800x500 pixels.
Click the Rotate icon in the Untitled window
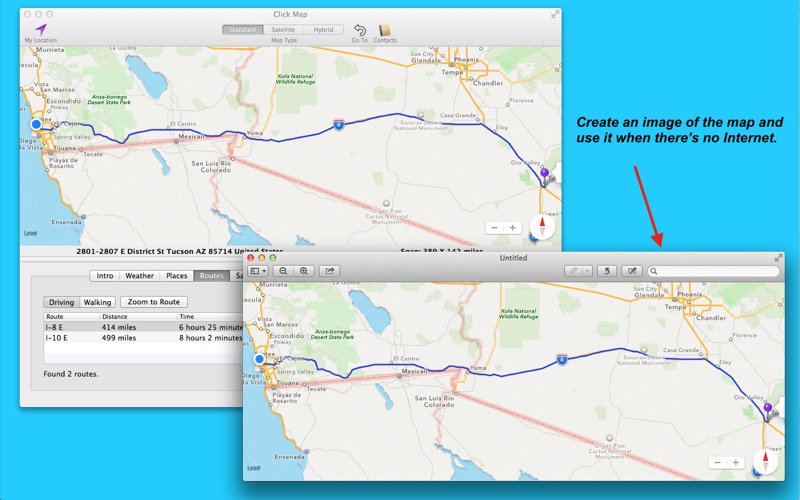[x=607, y=271]
